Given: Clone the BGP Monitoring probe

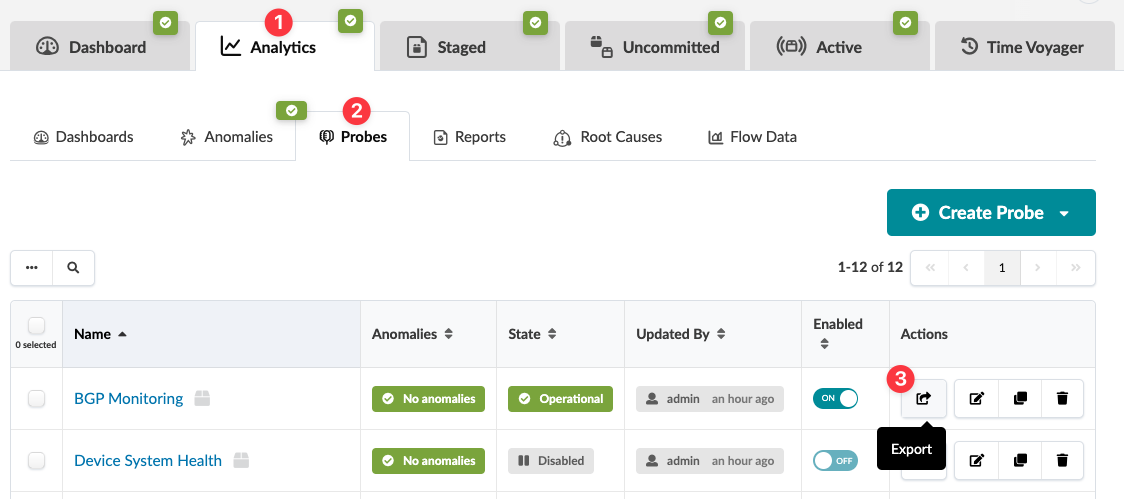Looking at the screenshot, I should pos(1019,399).
